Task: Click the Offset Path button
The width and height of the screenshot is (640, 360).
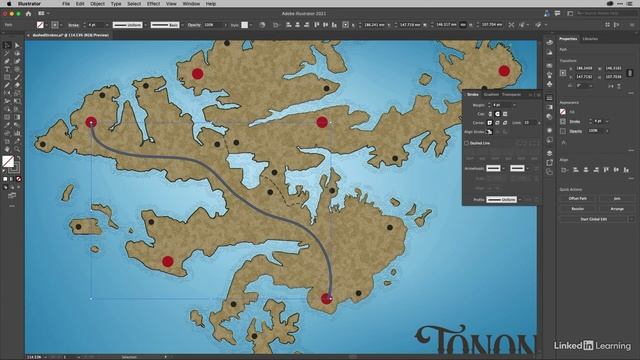Action: (x=578, y=198)
